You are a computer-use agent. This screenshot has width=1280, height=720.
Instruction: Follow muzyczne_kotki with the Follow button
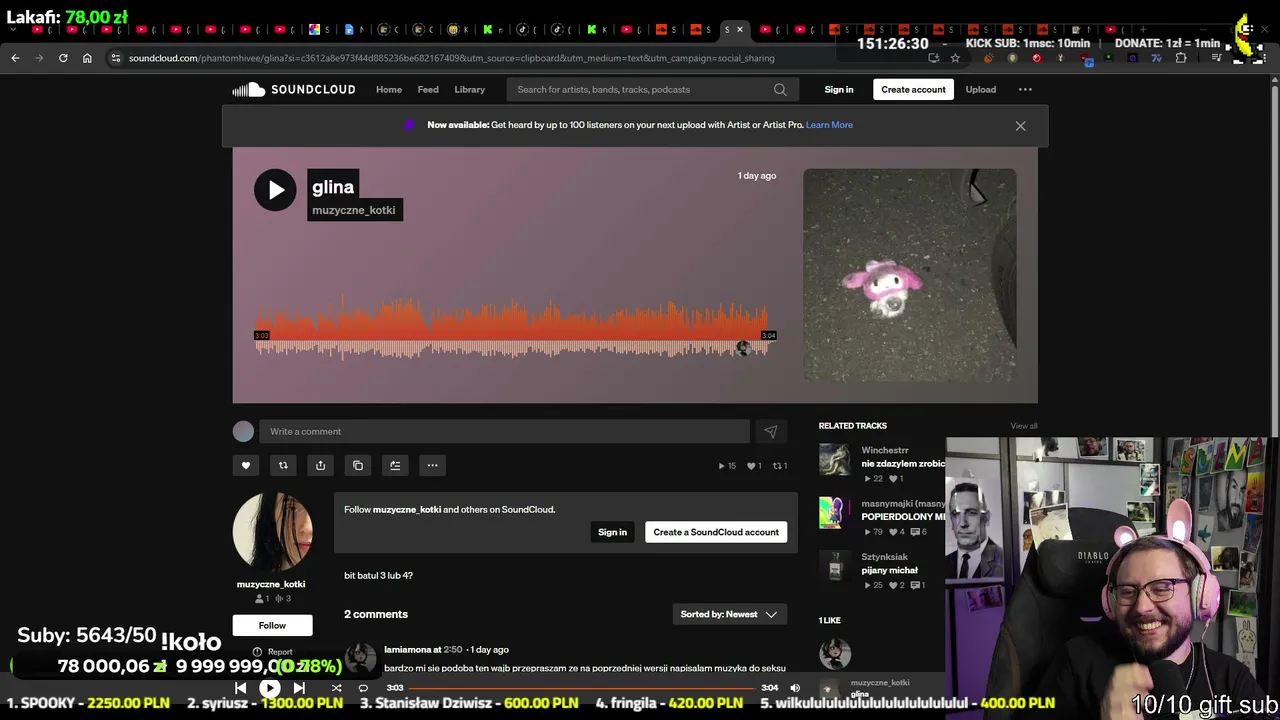(x=272, y=626)
